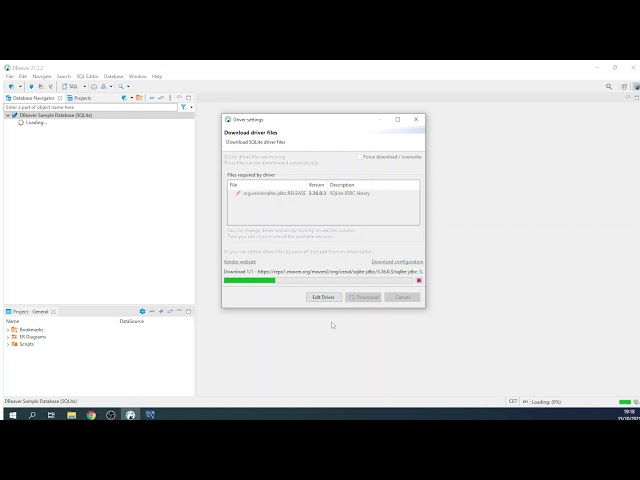The image size is (640, 480).
Task: Click the Commit icon next to SQL dropdown
Action: point(94,87)
